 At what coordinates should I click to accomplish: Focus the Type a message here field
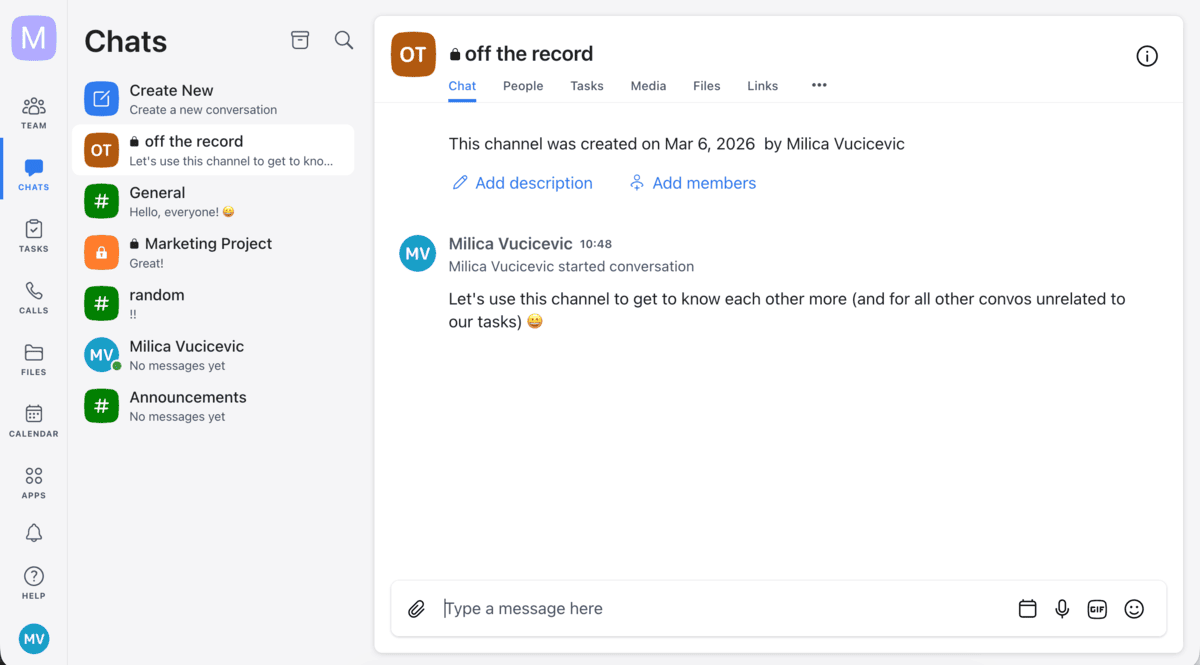pos(720,609)
